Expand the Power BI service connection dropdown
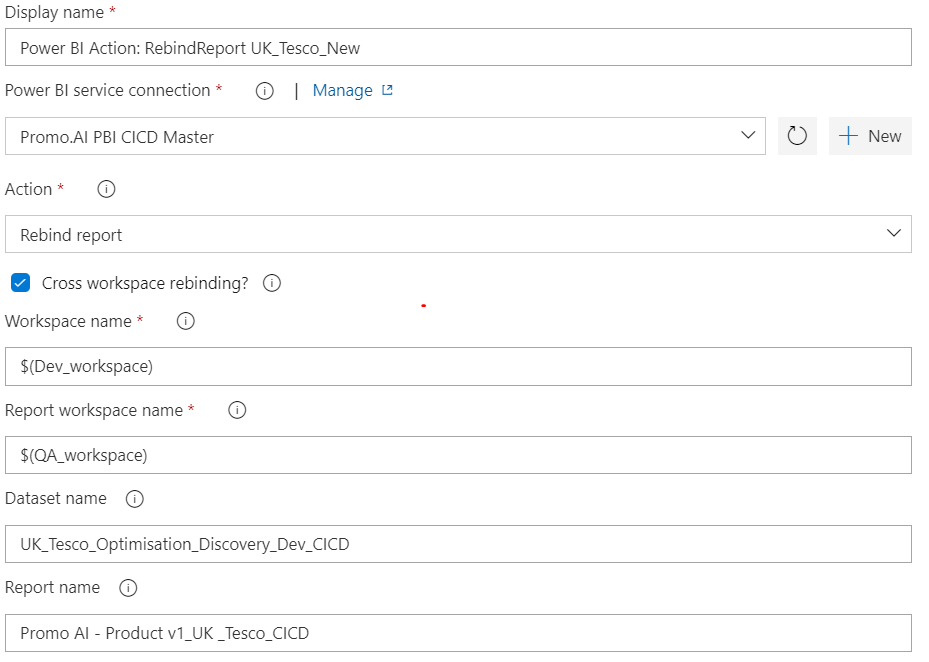 [750, 136]
